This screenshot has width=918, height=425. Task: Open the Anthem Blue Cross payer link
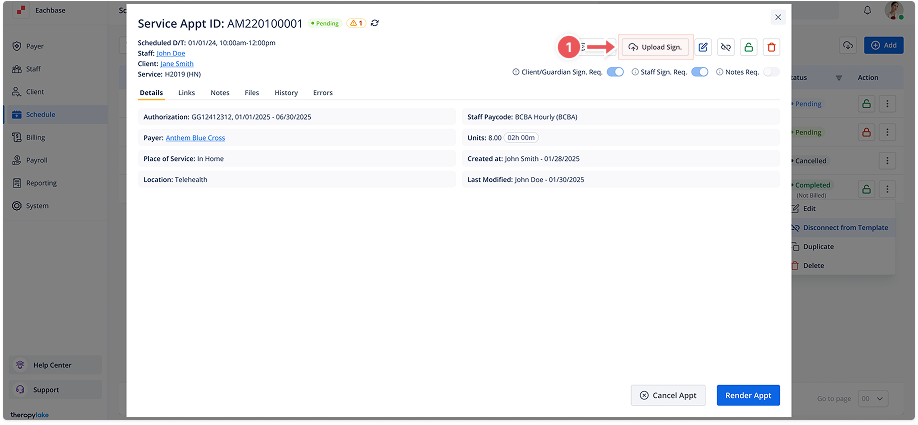click(x=196, y=138)
